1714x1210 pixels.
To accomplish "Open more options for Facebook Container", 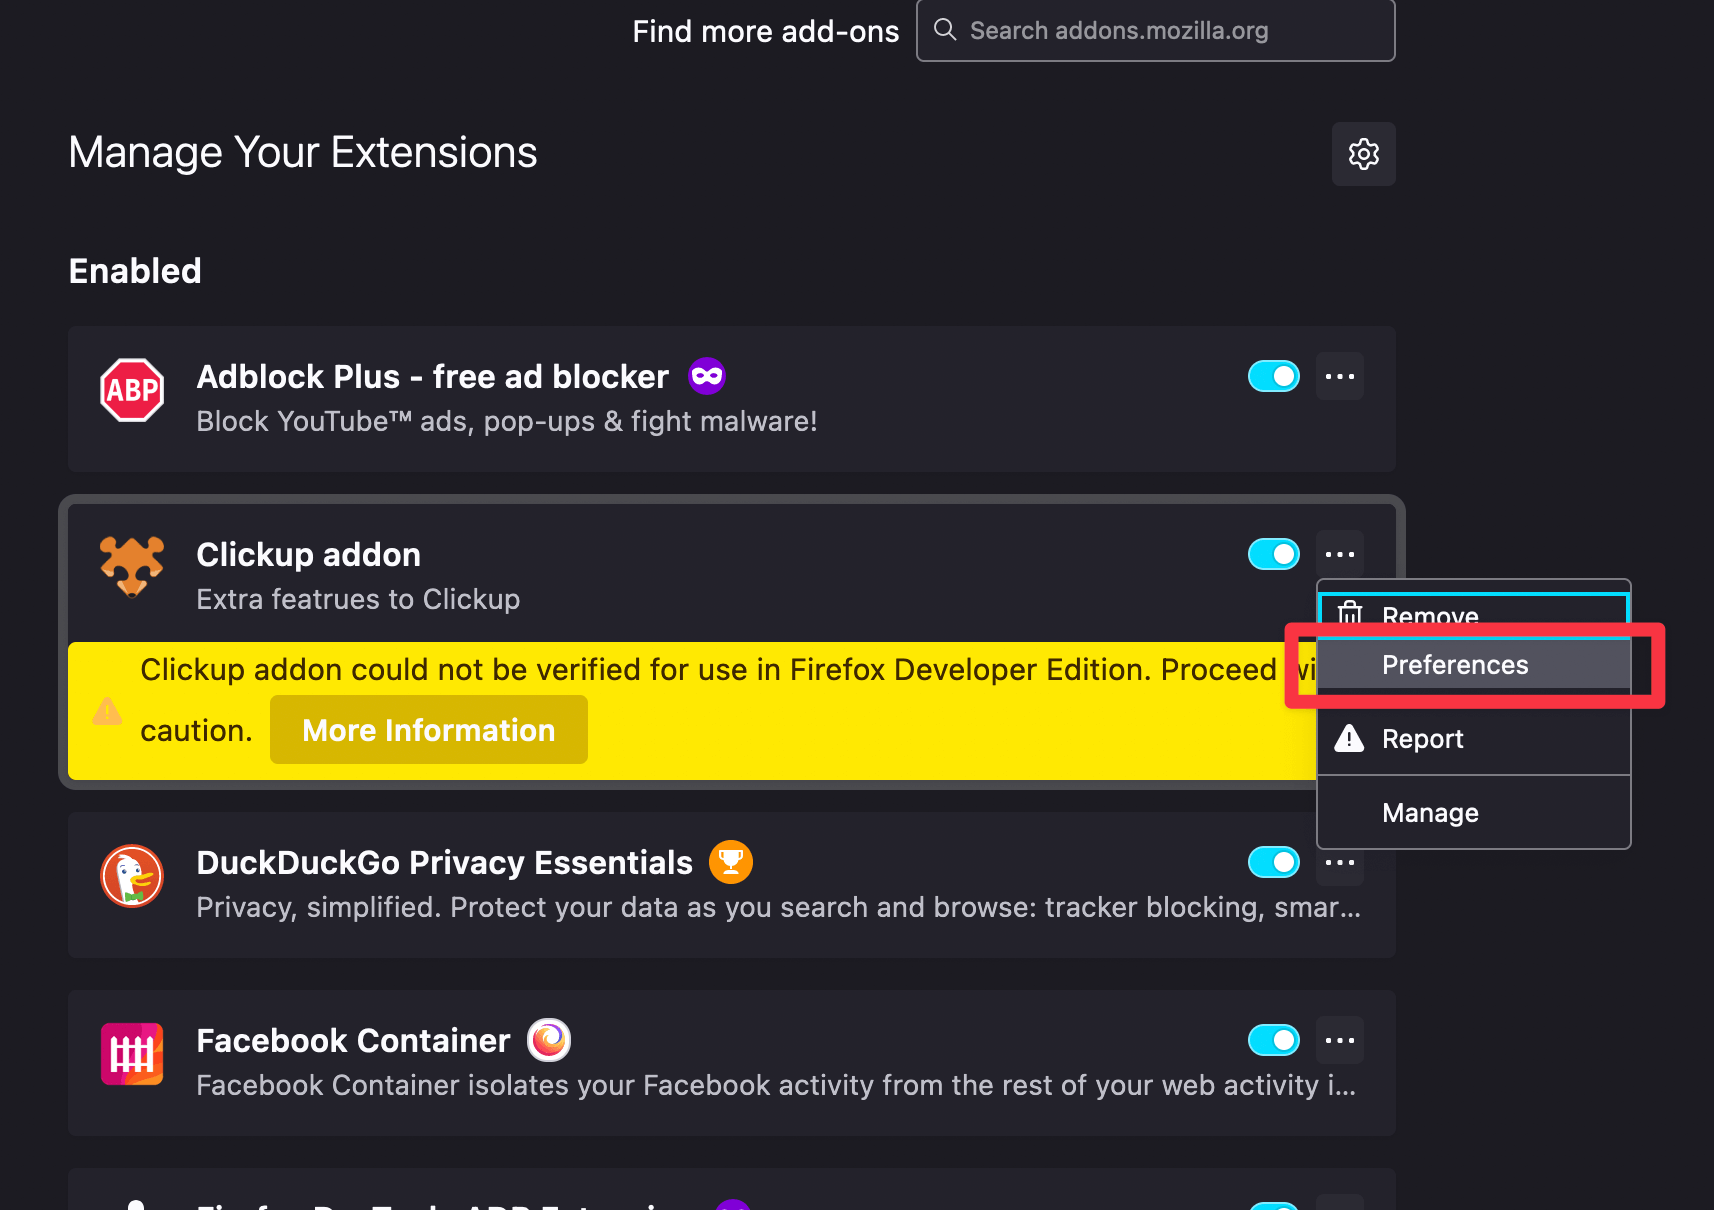I will 1340,1040.
